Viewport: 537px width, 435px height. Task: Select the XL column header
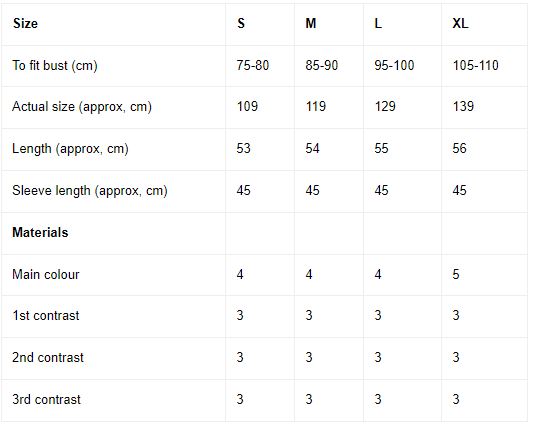(460, 24)
